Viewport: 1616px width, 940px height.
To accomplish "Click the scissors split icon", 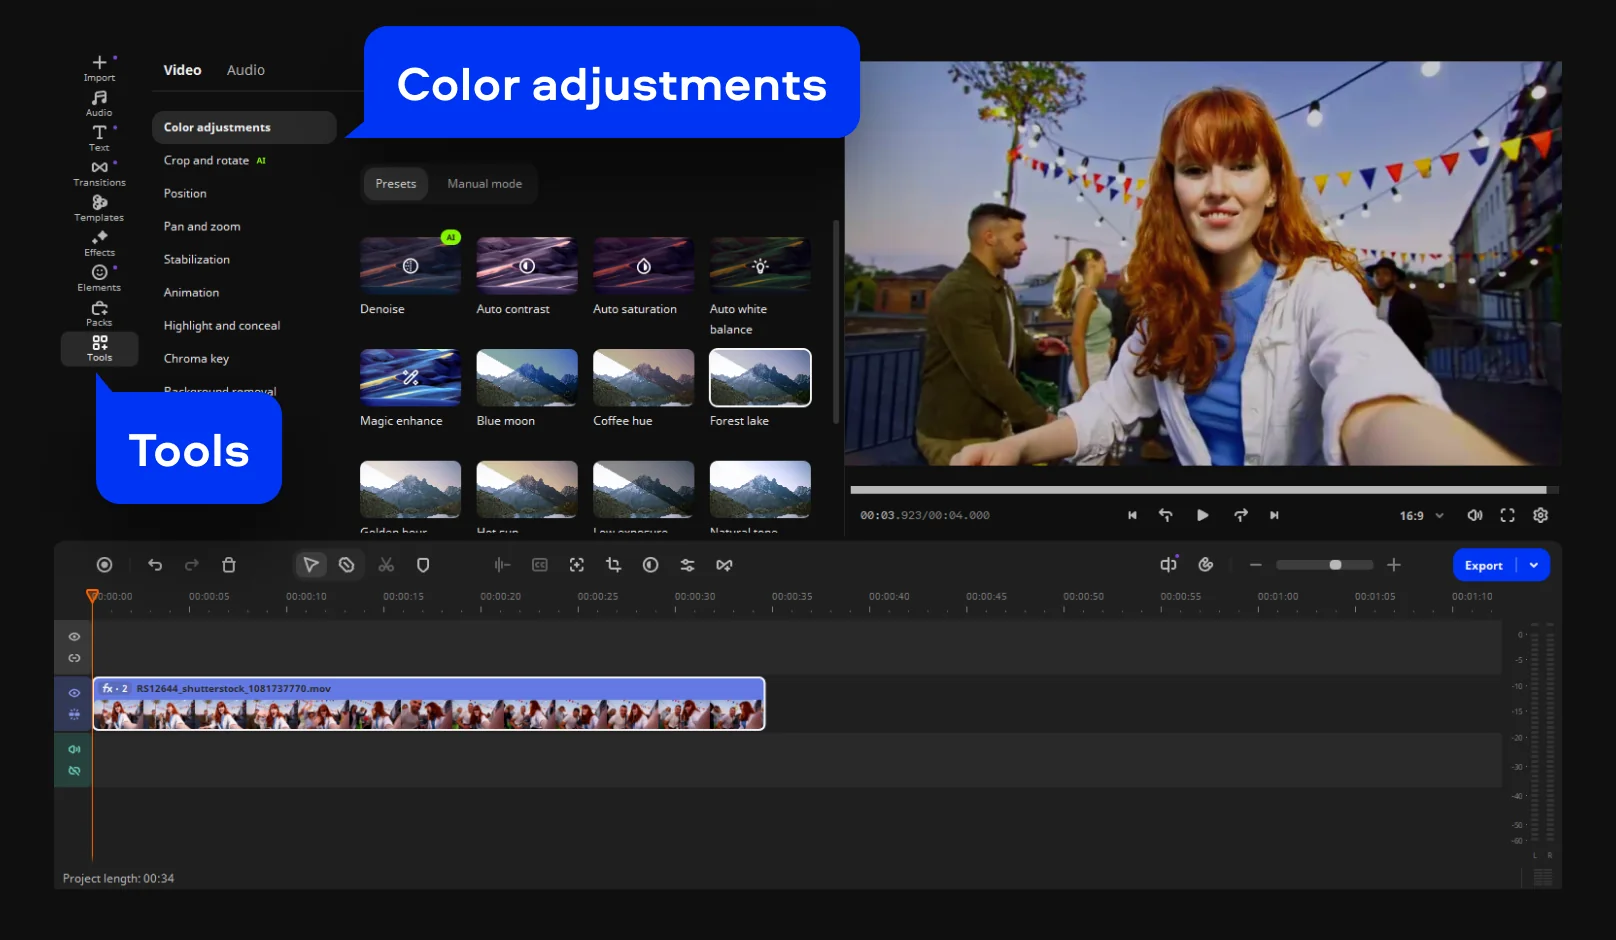I will tap(386, 565).
